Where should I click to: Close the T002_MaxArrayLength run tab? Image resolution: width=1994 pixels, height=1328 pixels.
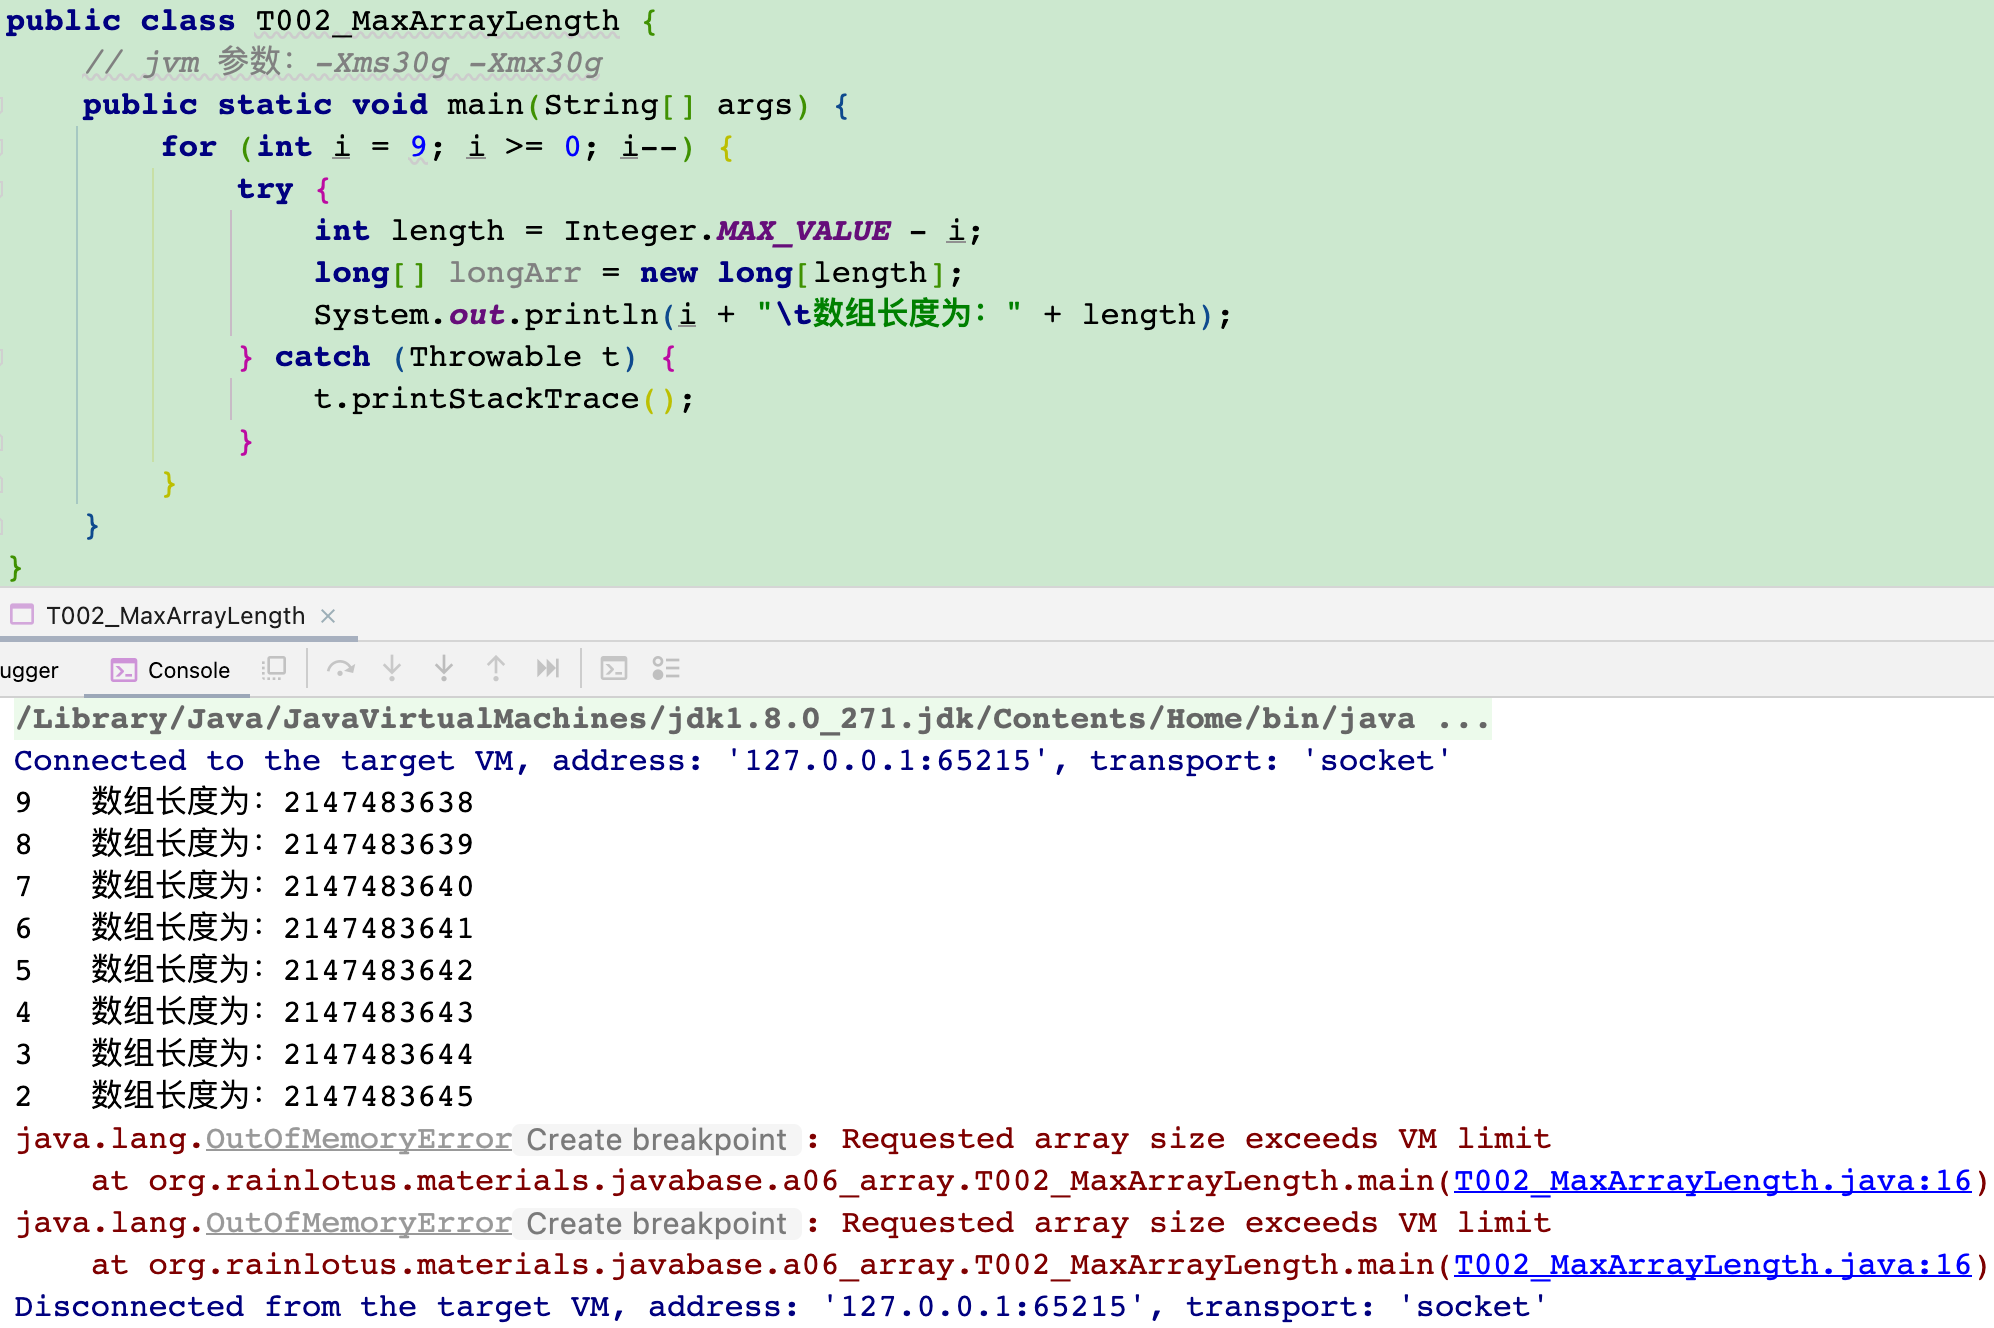(328, 616)
